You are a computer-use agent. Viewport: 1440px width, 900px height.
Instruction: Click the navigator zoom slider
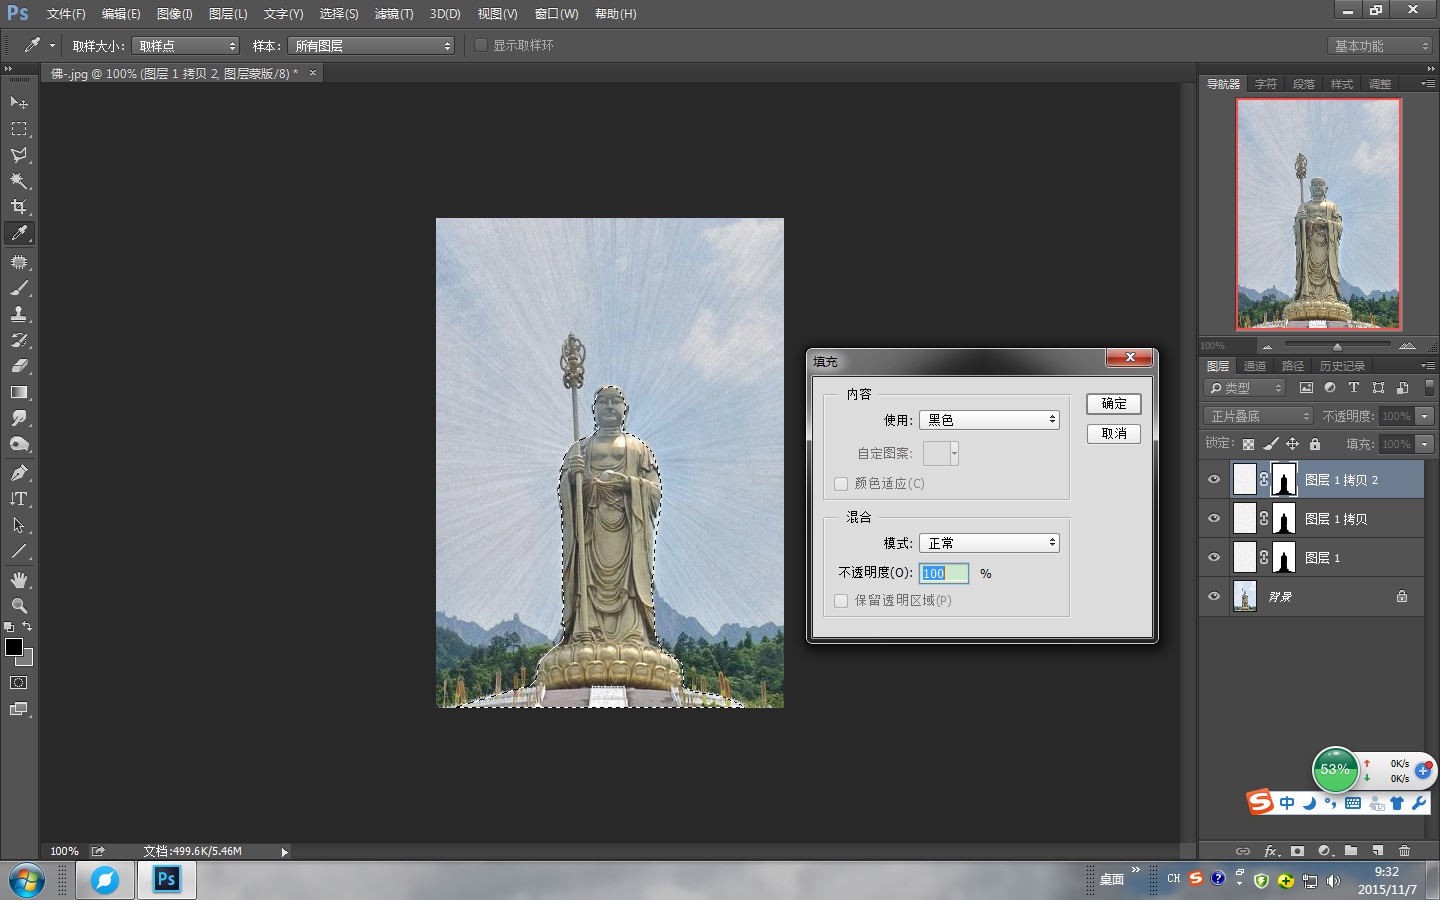(x=1337, y=346)
